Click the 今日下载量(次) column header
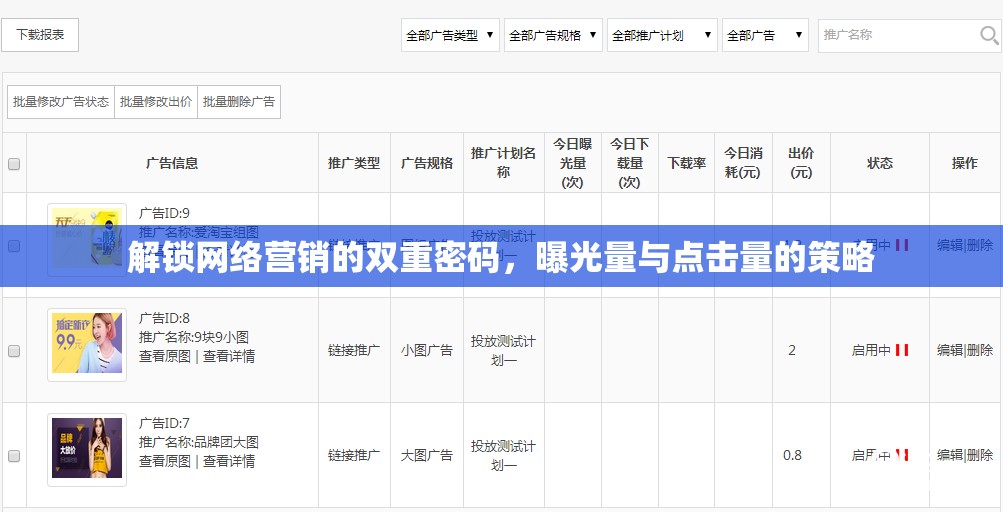 [629, 163]
